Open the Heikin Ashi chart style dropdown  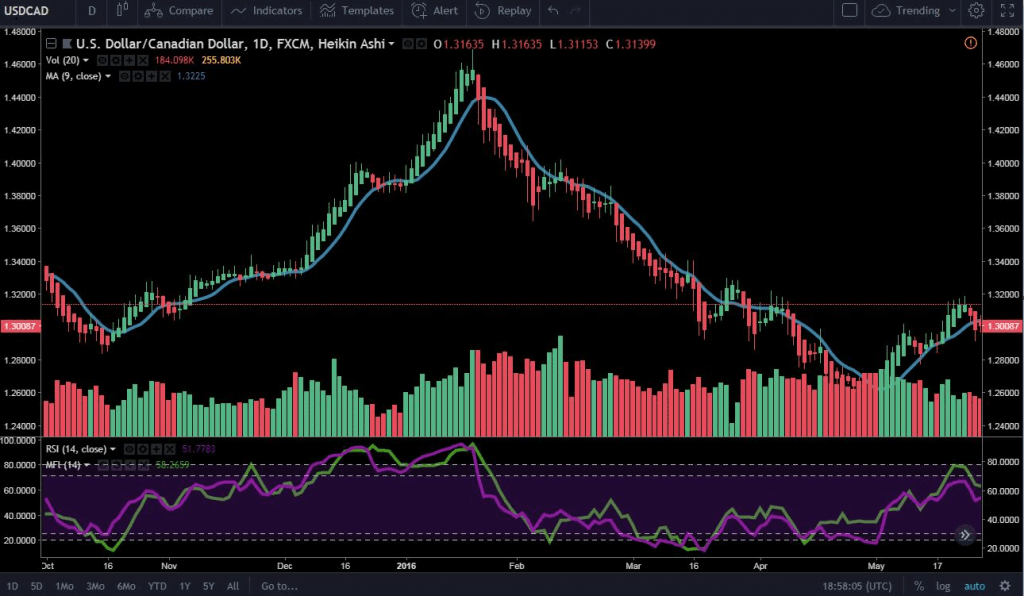(390, 44)
